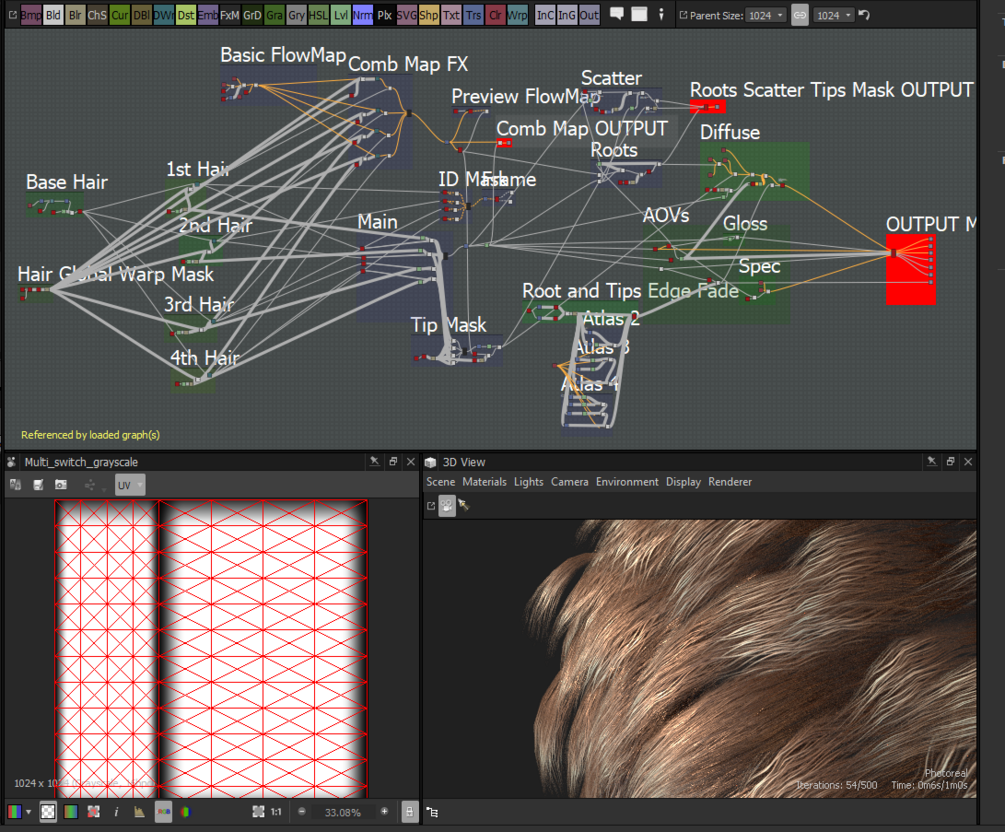Add Input Color node with InC button
The height and width of the screenshot is (832, 1005).
[545, 15]
